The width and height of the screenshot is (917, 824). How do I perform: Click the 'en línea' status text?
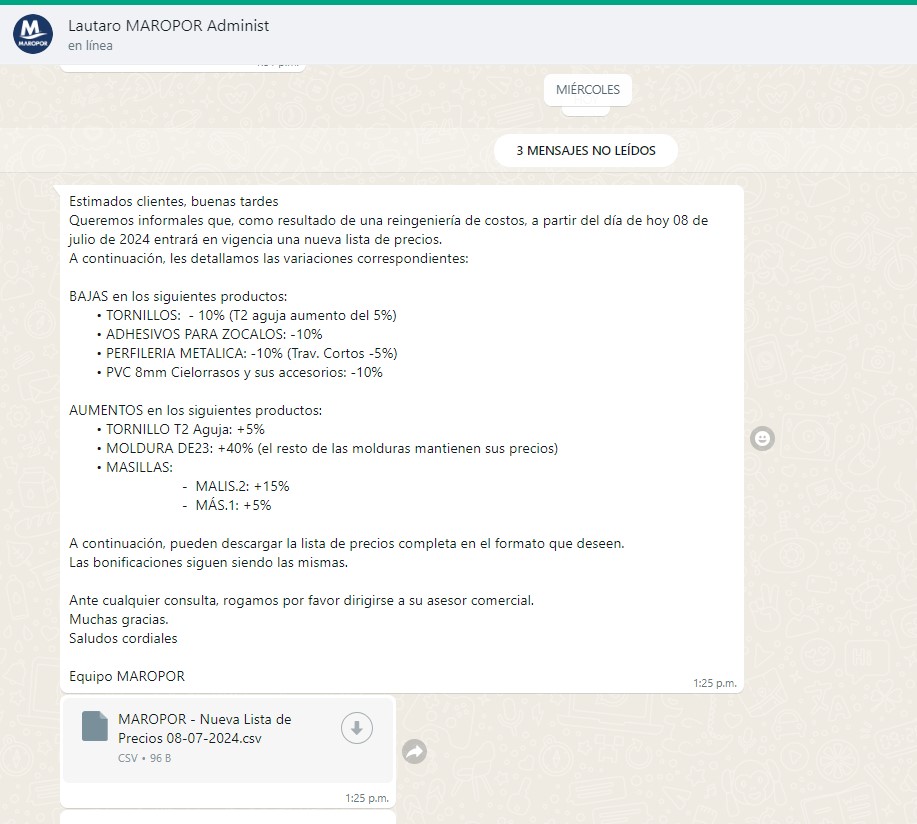click(x=90, y=46)
